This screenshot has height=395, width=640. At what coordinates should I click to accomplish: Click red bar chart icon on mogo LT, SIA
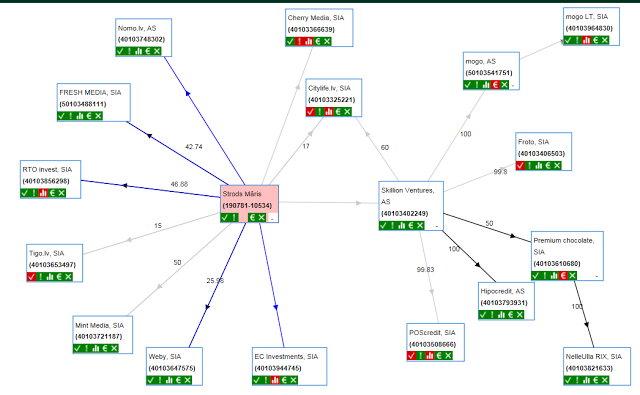(x=587, y=40)
